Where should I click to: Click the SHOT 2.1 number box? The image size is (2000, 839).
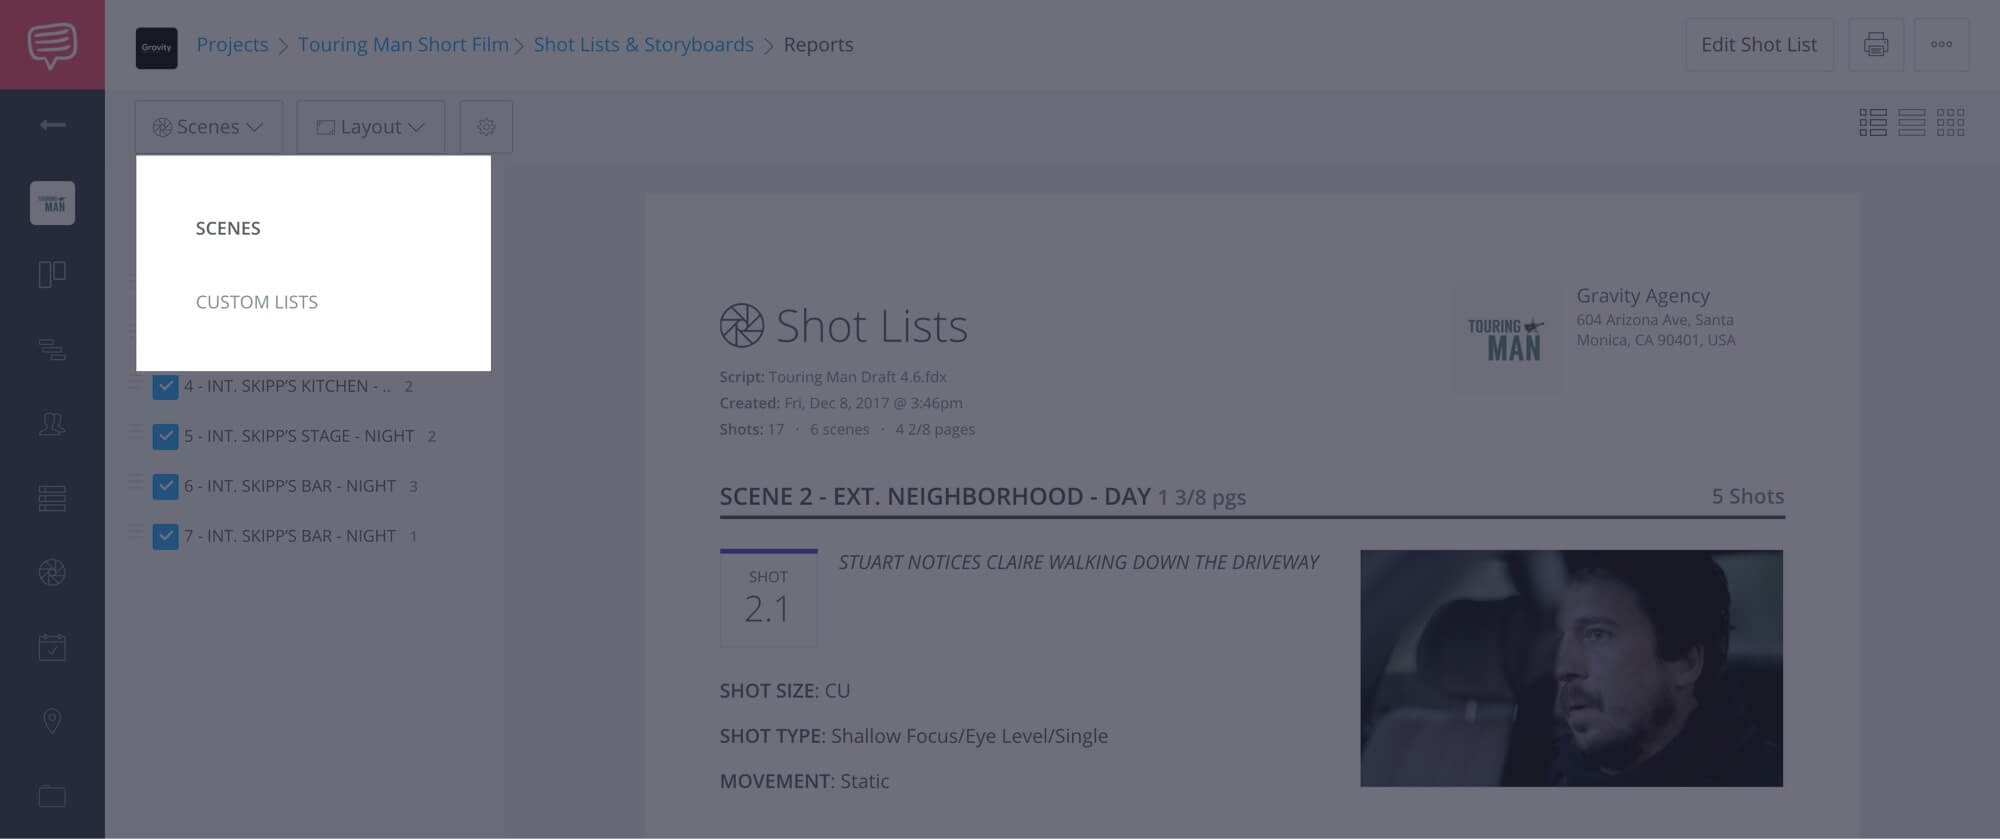[x=768, y=598]
